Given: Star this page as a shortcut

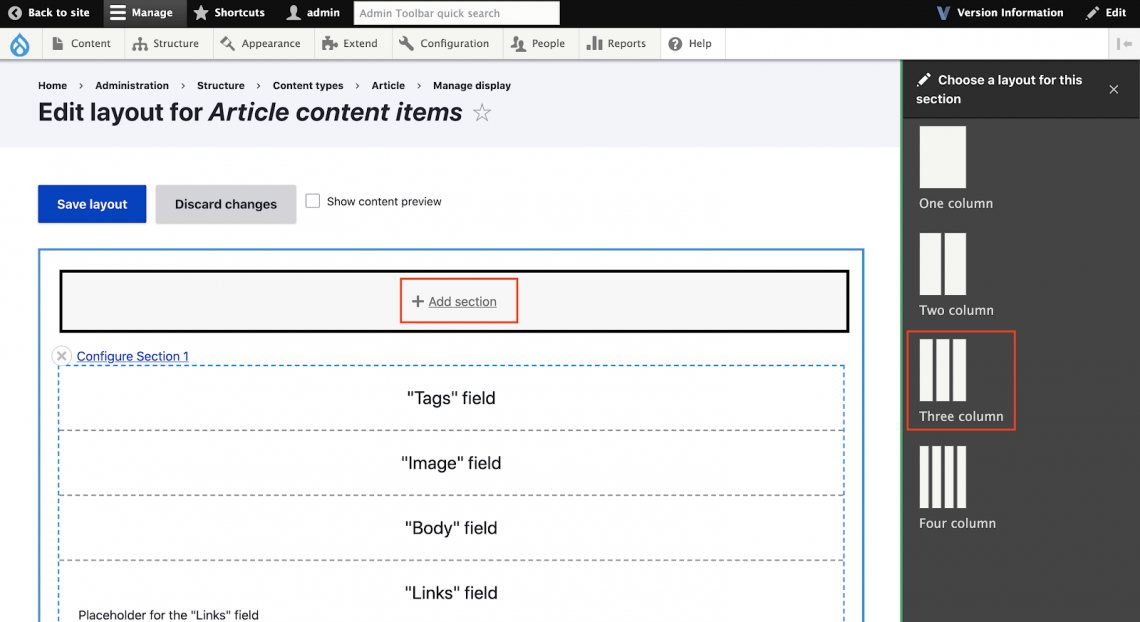Looking at the screenshot, I should (x=482, y=113).
